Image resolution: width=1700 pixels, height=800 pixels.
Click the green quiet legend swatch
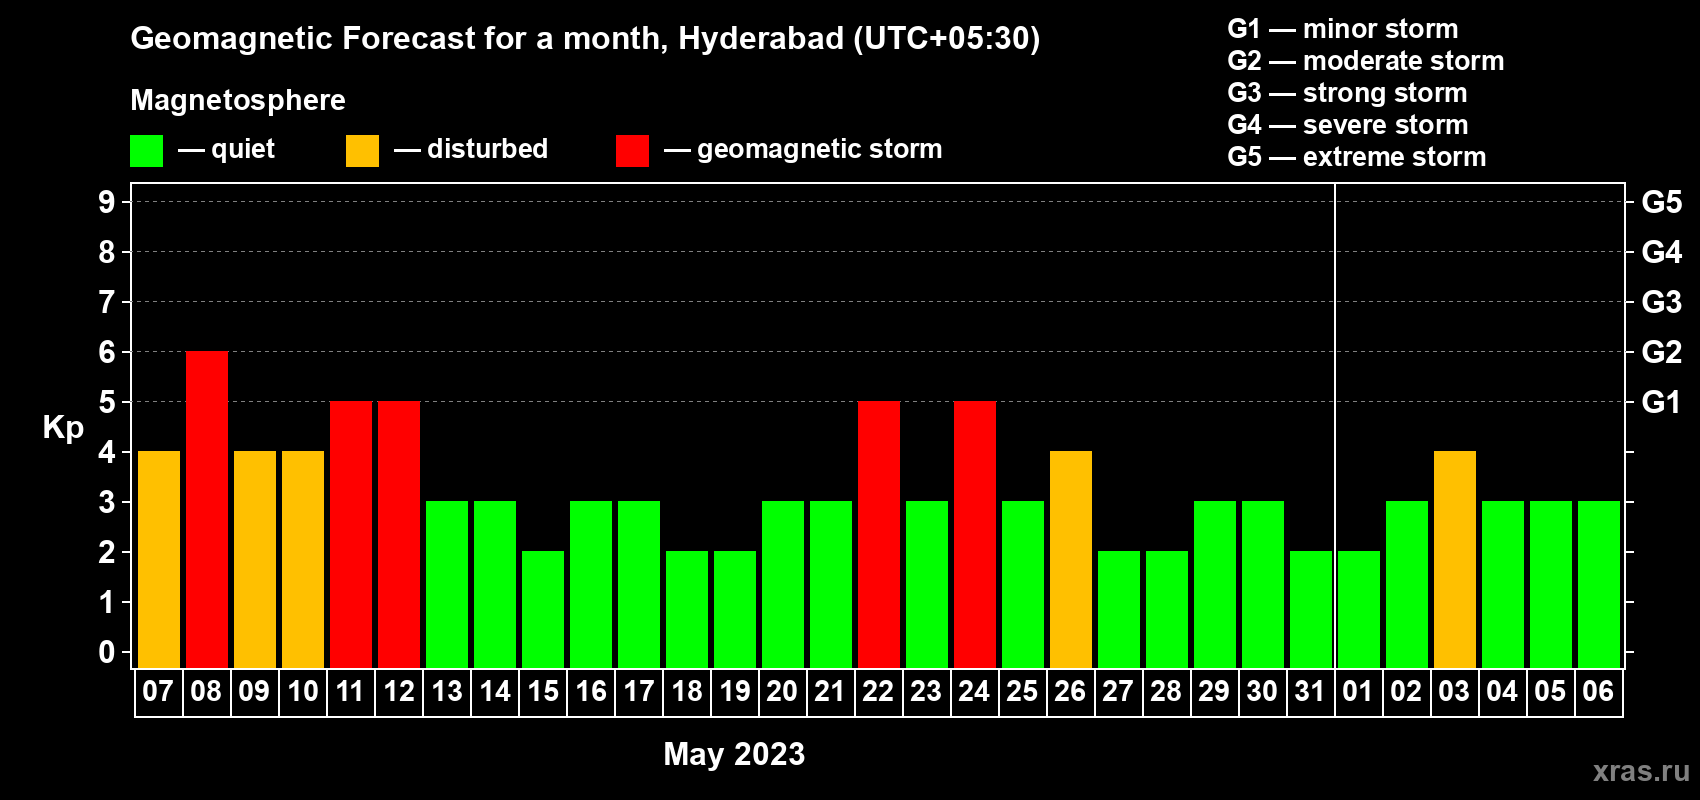point(146,151)
